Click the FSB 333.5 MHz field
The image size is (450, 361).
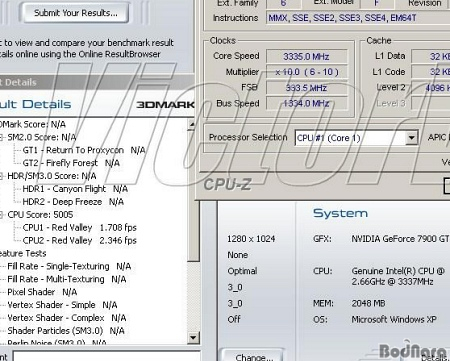tap(306, 88)
